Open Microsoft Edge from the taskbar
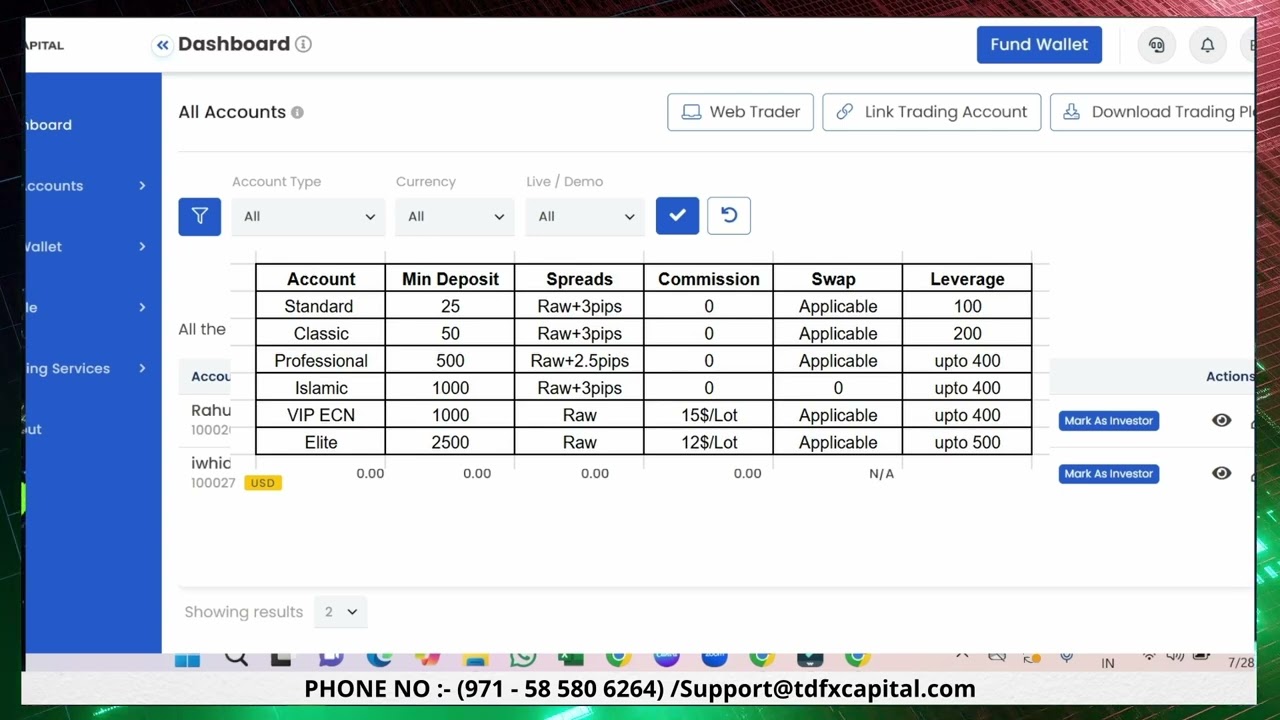Viewport: 1280px width, 720px height. pos(379,658)
